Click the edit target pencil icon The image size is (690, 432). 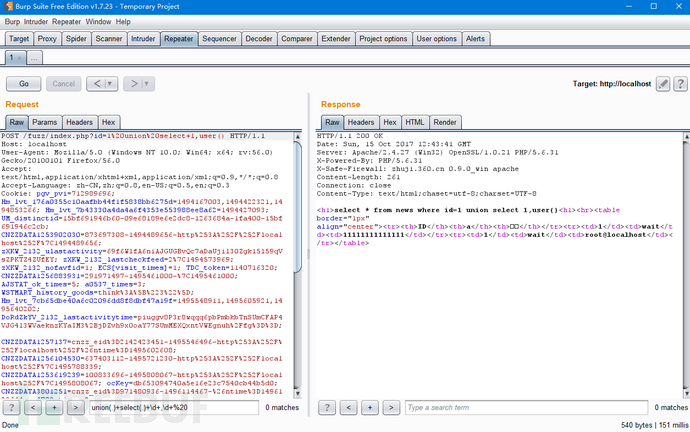click(x=662, y=85)
